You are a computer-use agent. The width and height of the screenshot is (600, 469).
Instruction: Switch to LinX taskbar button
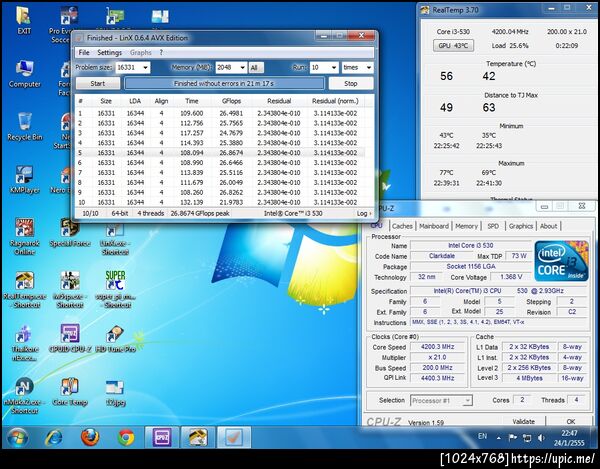coord(234,437)
